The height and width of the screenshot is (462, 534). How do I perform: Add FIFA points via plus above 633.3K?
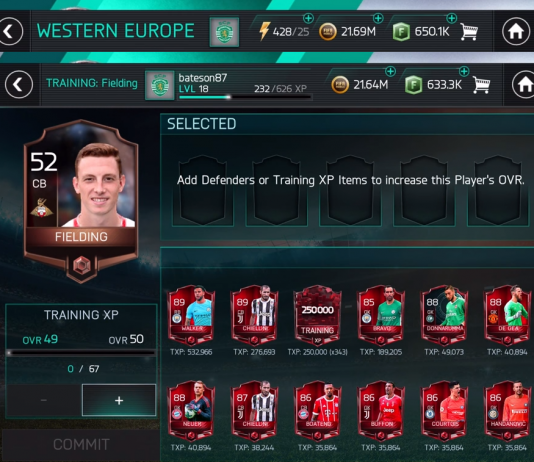[x=464, y=72]
